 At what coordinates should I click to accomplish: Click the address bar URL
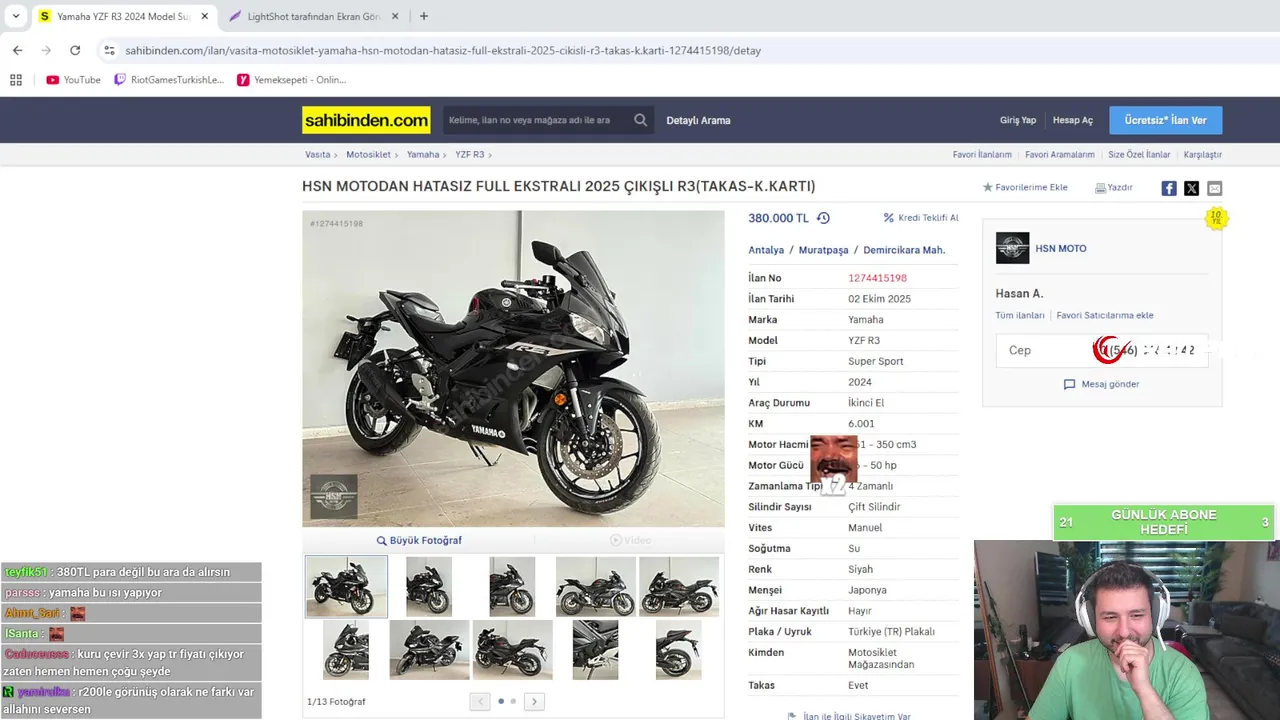tap(443, 50)
